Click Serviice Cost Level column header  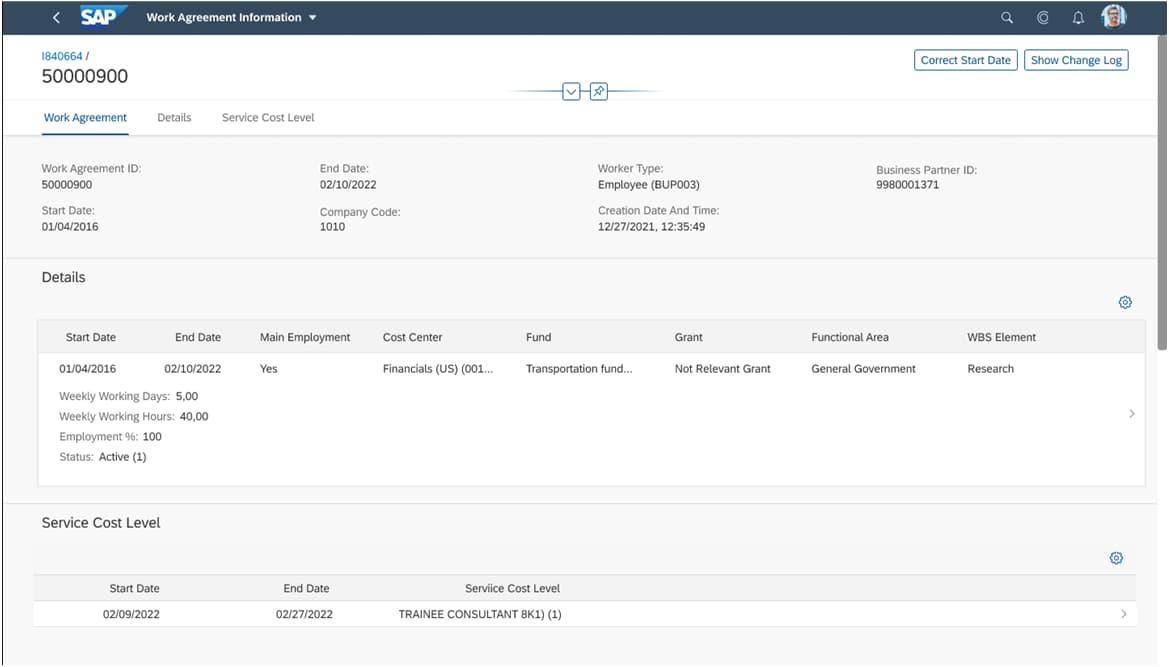(x=512, y=589)
